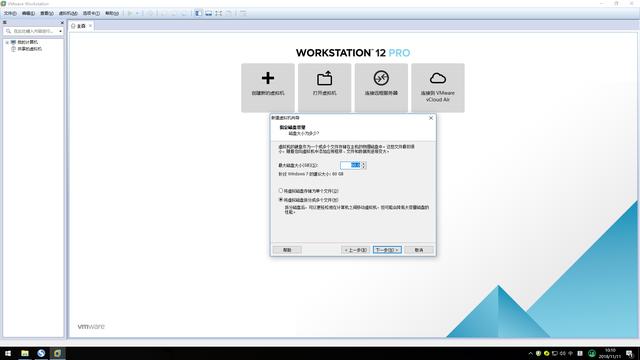Click the power on play toolbar icon
Screen dimensions: 640x360
130,13
